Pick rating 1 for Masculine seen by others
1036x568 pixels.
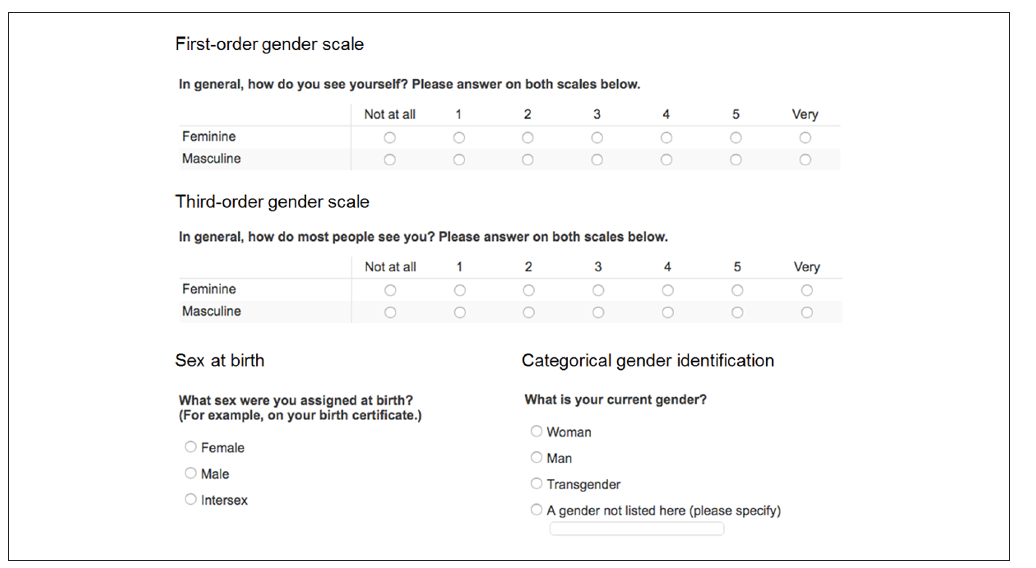coord(460,313)
